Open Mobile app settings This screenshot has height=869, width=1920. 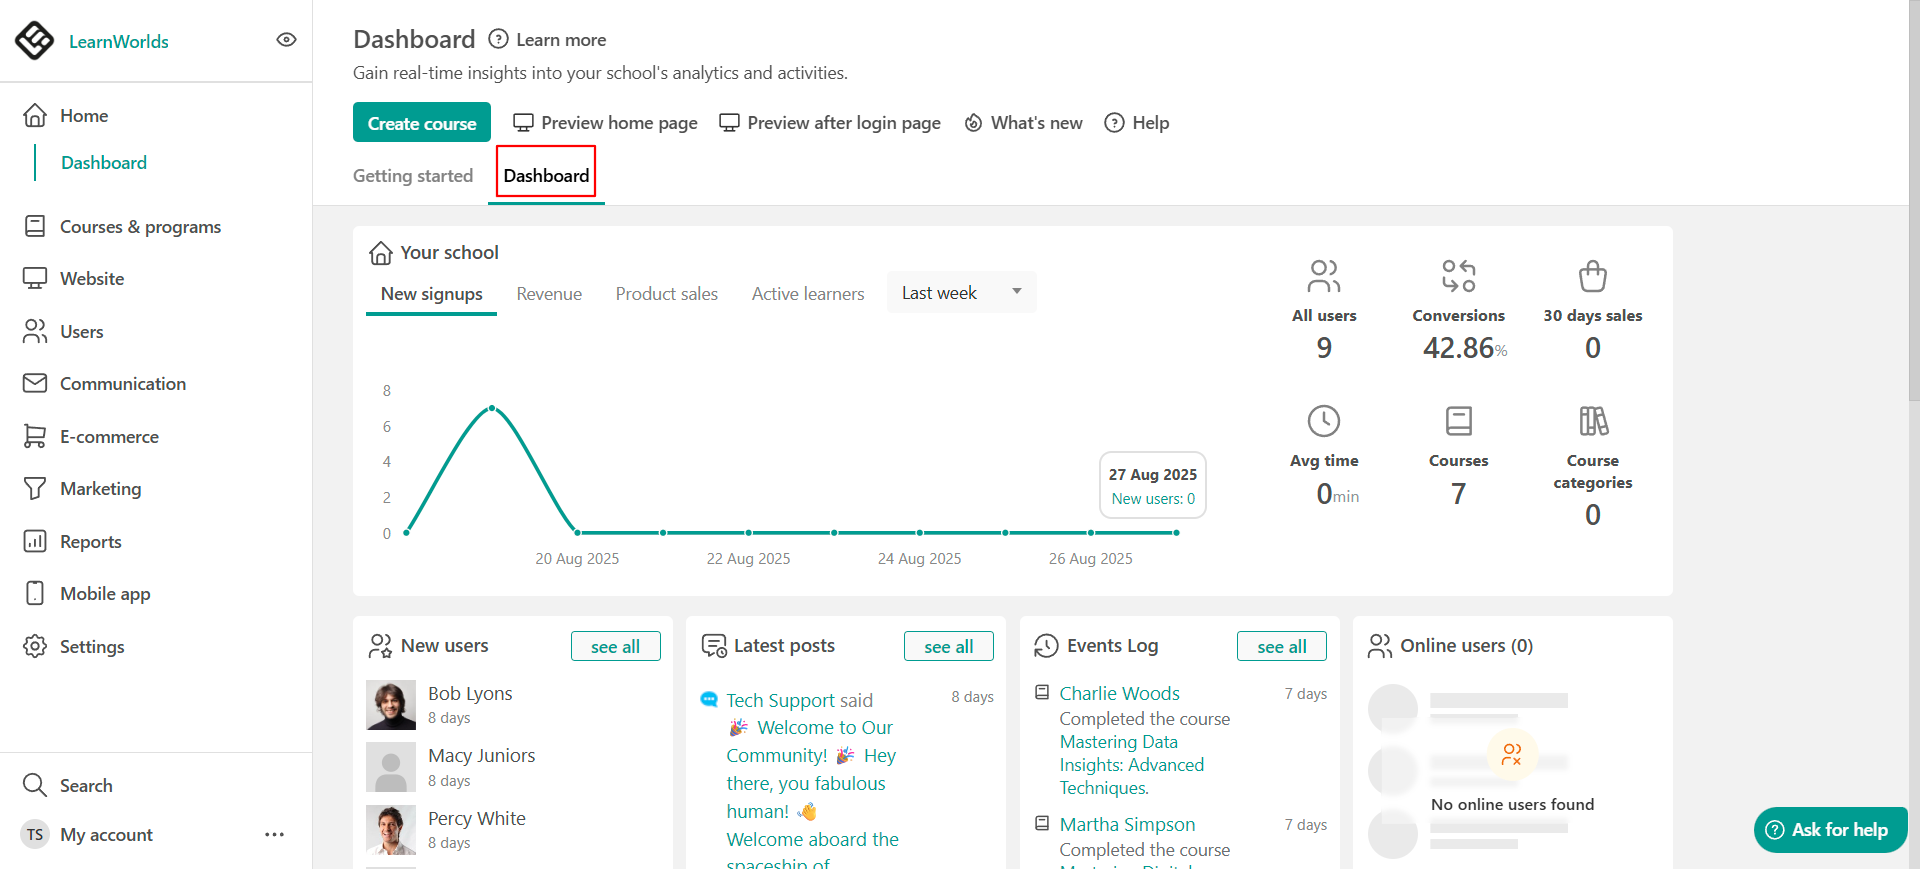(x=105, y=594)
